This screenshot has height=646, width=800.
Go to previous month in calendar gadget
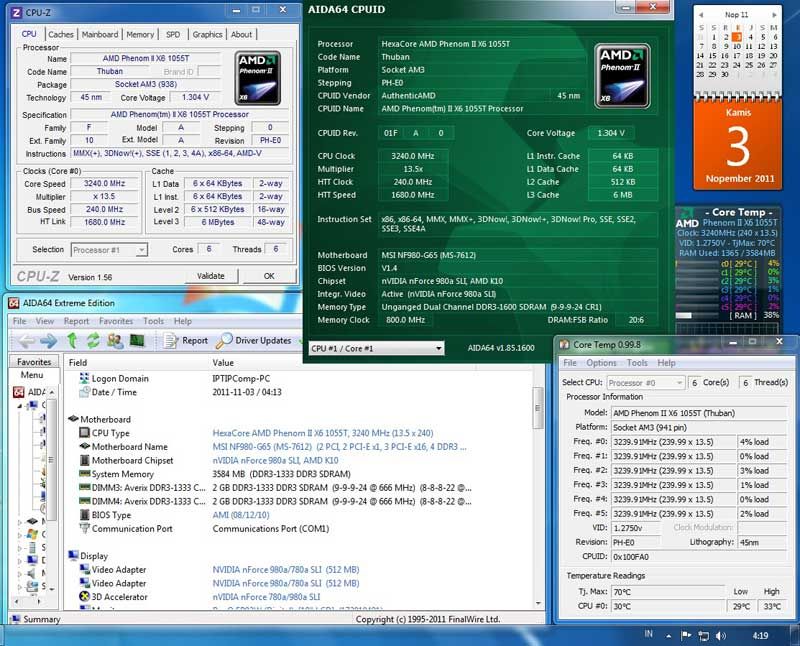701,15
